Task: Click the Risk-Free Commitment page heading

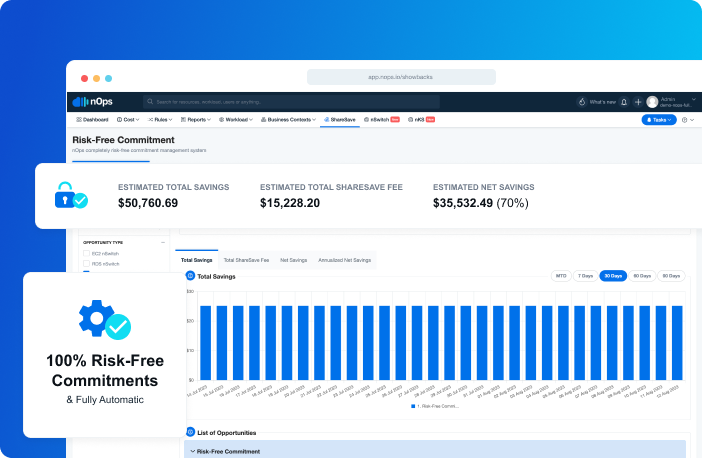Action: (123, 140)
